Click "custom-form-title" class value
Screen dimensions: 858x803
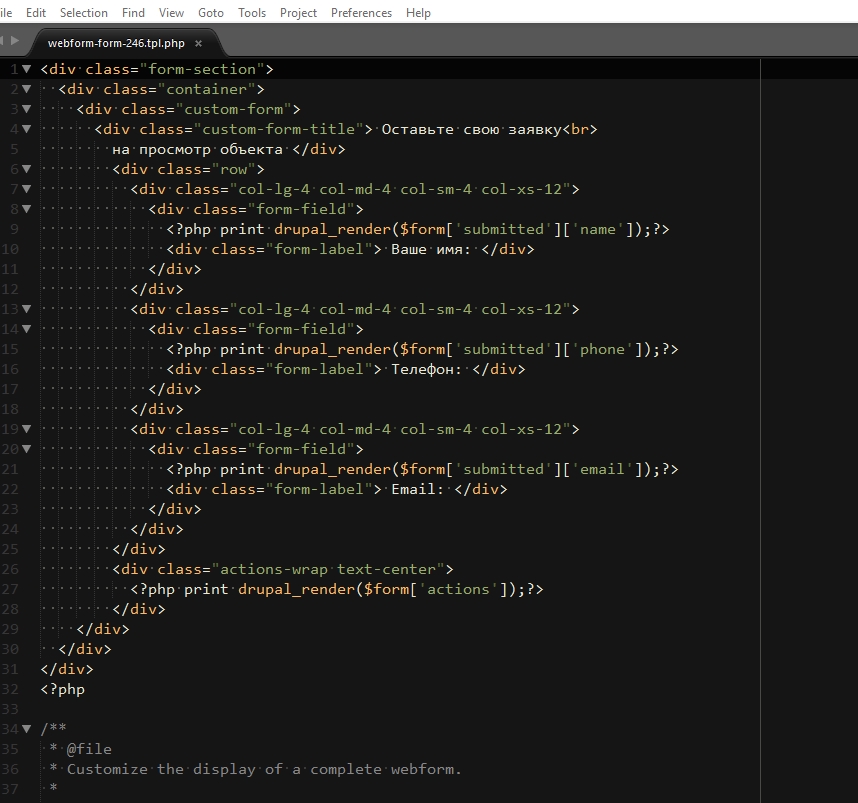(279, 129)
